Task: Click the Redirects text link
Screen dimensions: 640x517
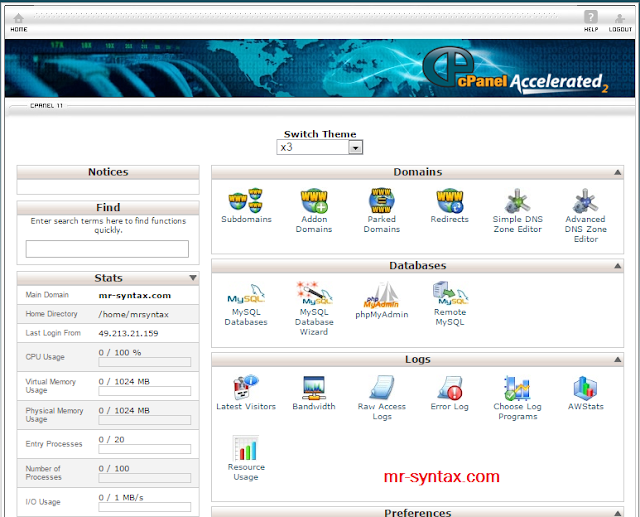Action: click(449, 219)
